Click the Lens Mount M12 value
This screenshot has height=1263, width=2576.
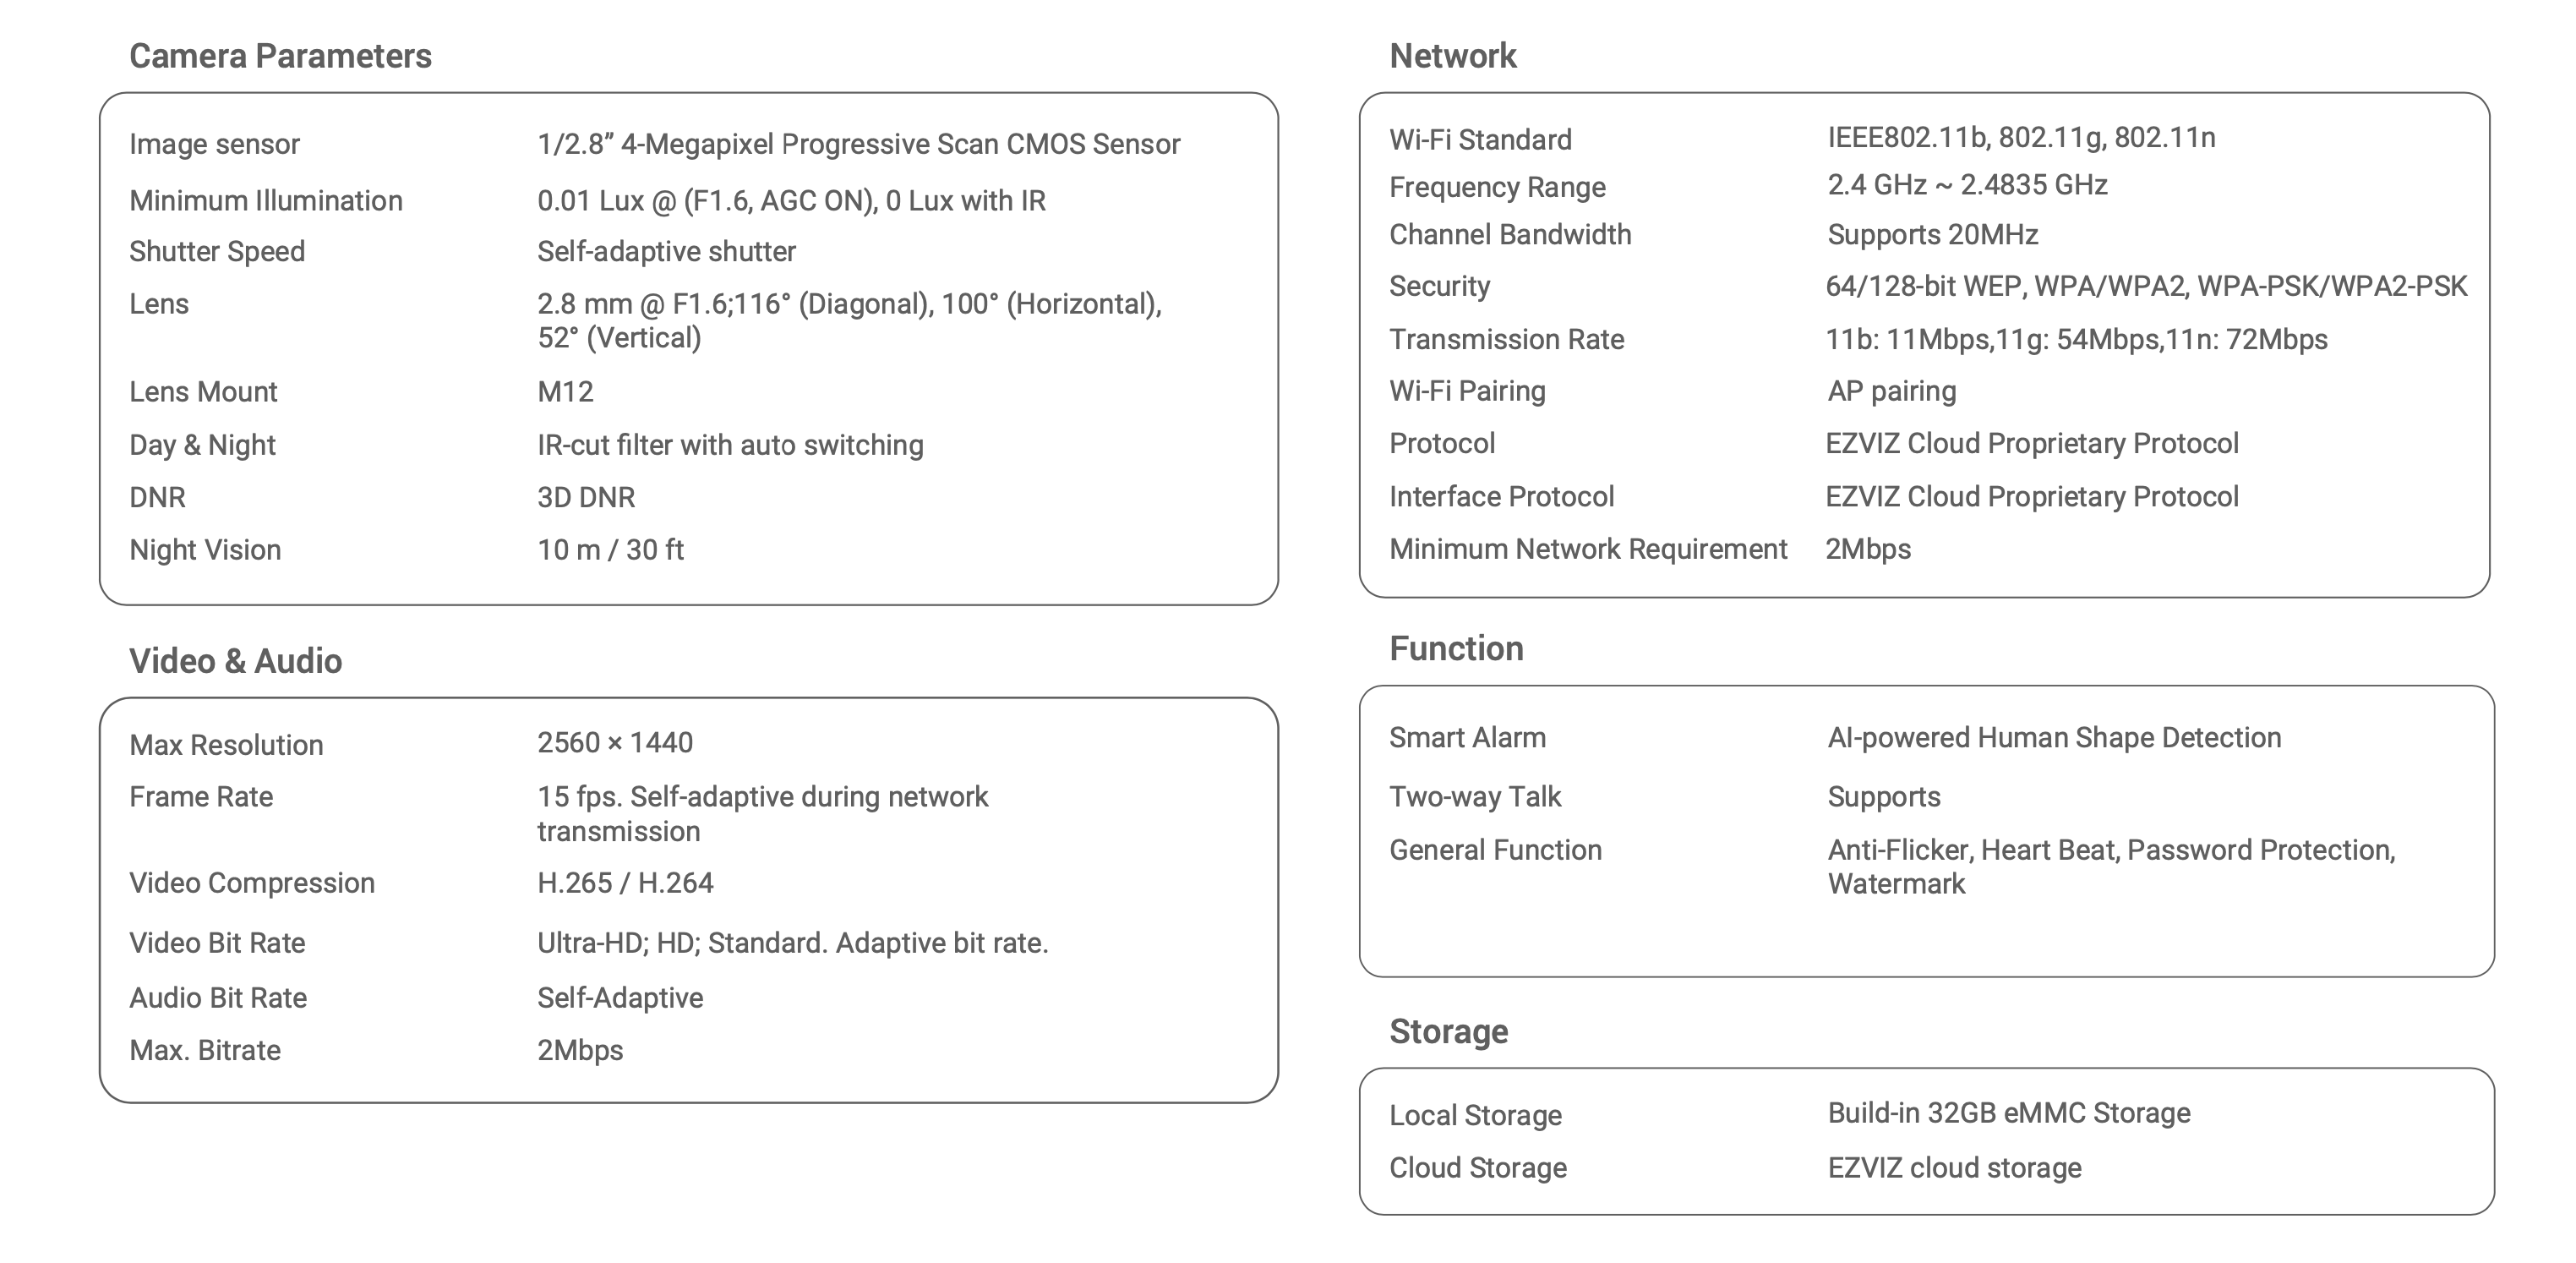click(x=565, y=392)
